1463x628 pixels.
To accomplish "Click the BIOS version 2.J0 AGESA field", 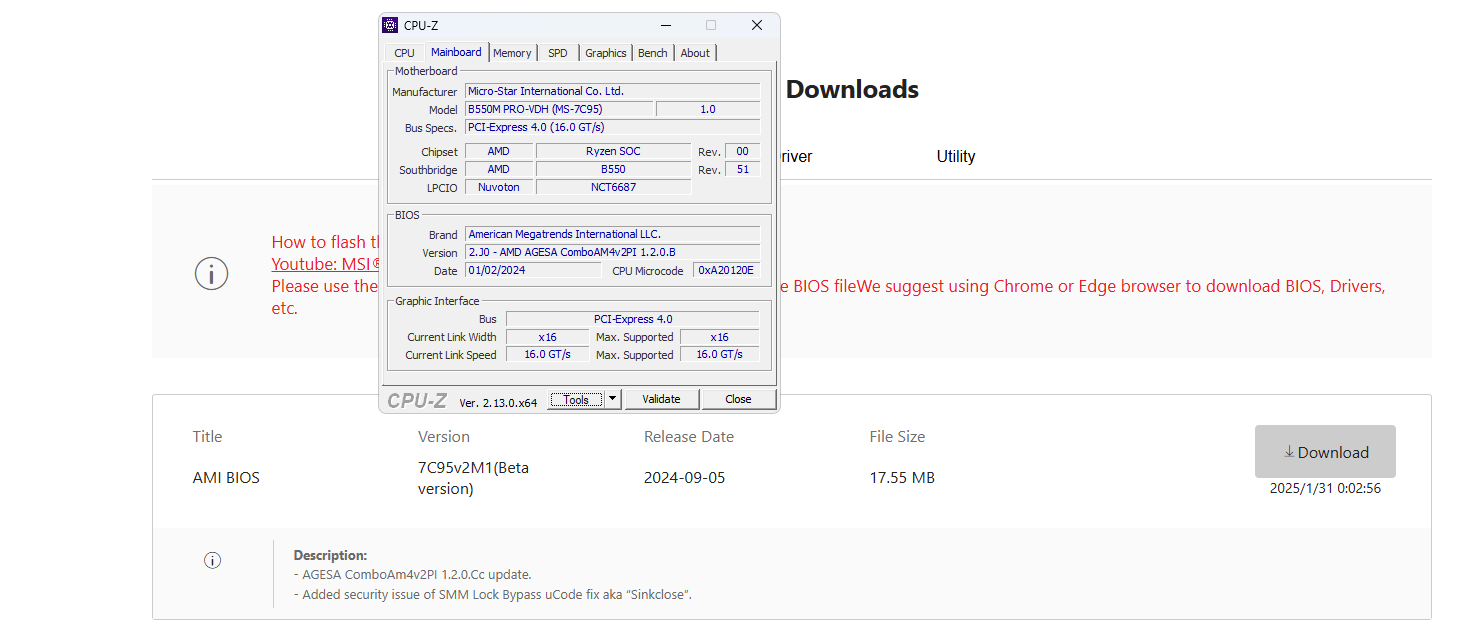I will click(x=612, y=252).
